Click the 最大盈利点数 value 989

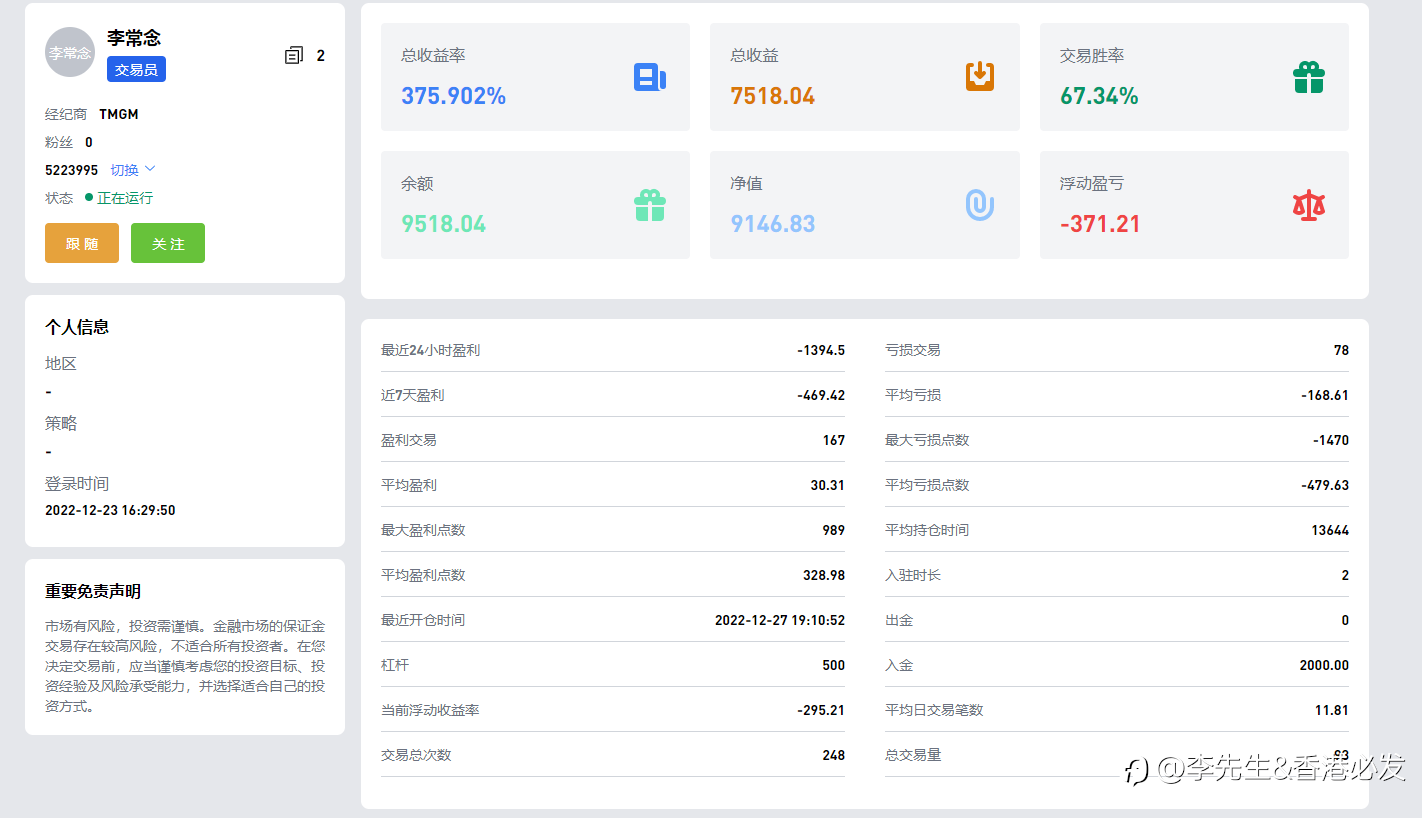click(x=834, y=530)
